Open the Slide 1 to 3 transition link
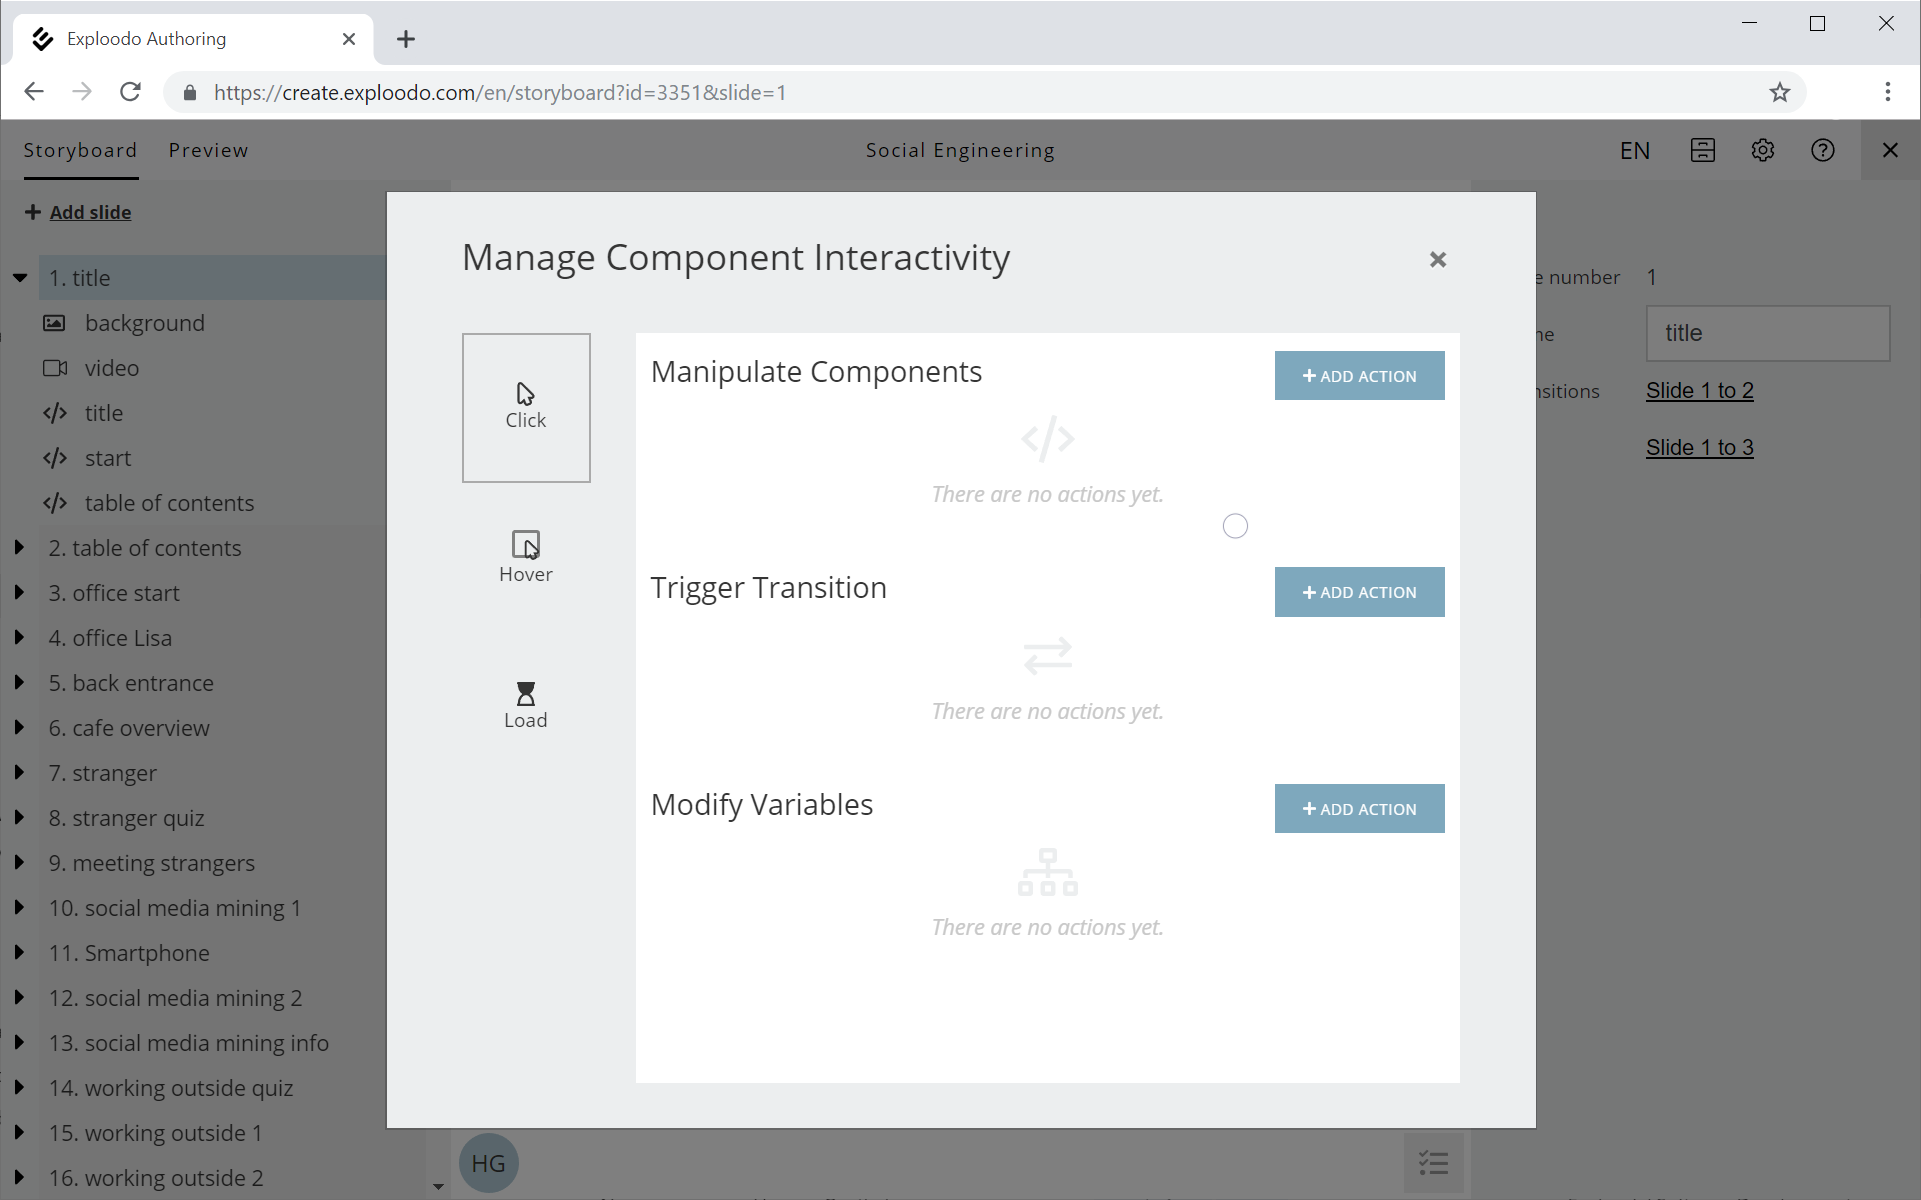The image size is (1921, 1200). click(1699, 447)
